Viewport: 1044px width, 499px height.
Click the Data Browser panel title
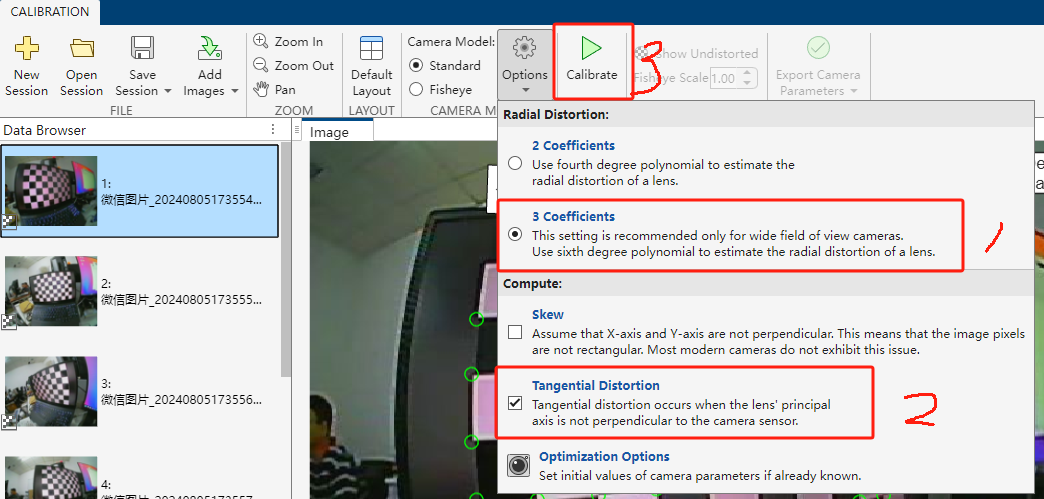44,130
